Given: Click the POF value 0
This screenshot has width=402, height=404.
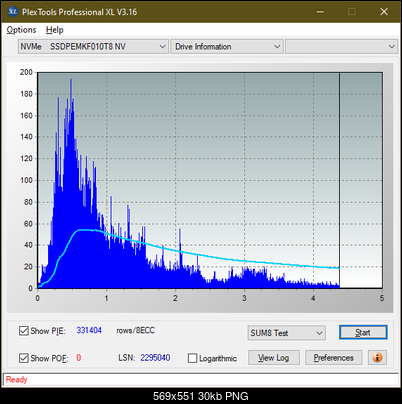Looking at the screenshot, I should (79, 358).
